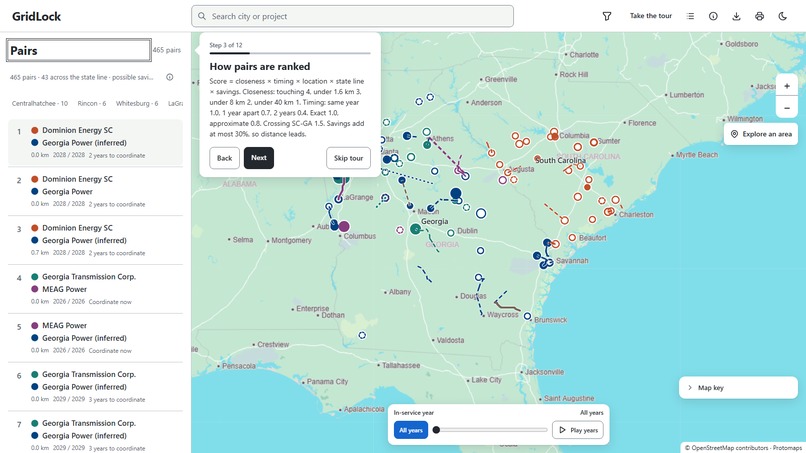Click the Explore an area button
Image resolution: width=806 pixels, height=453 pixels.
coord(761,134)
